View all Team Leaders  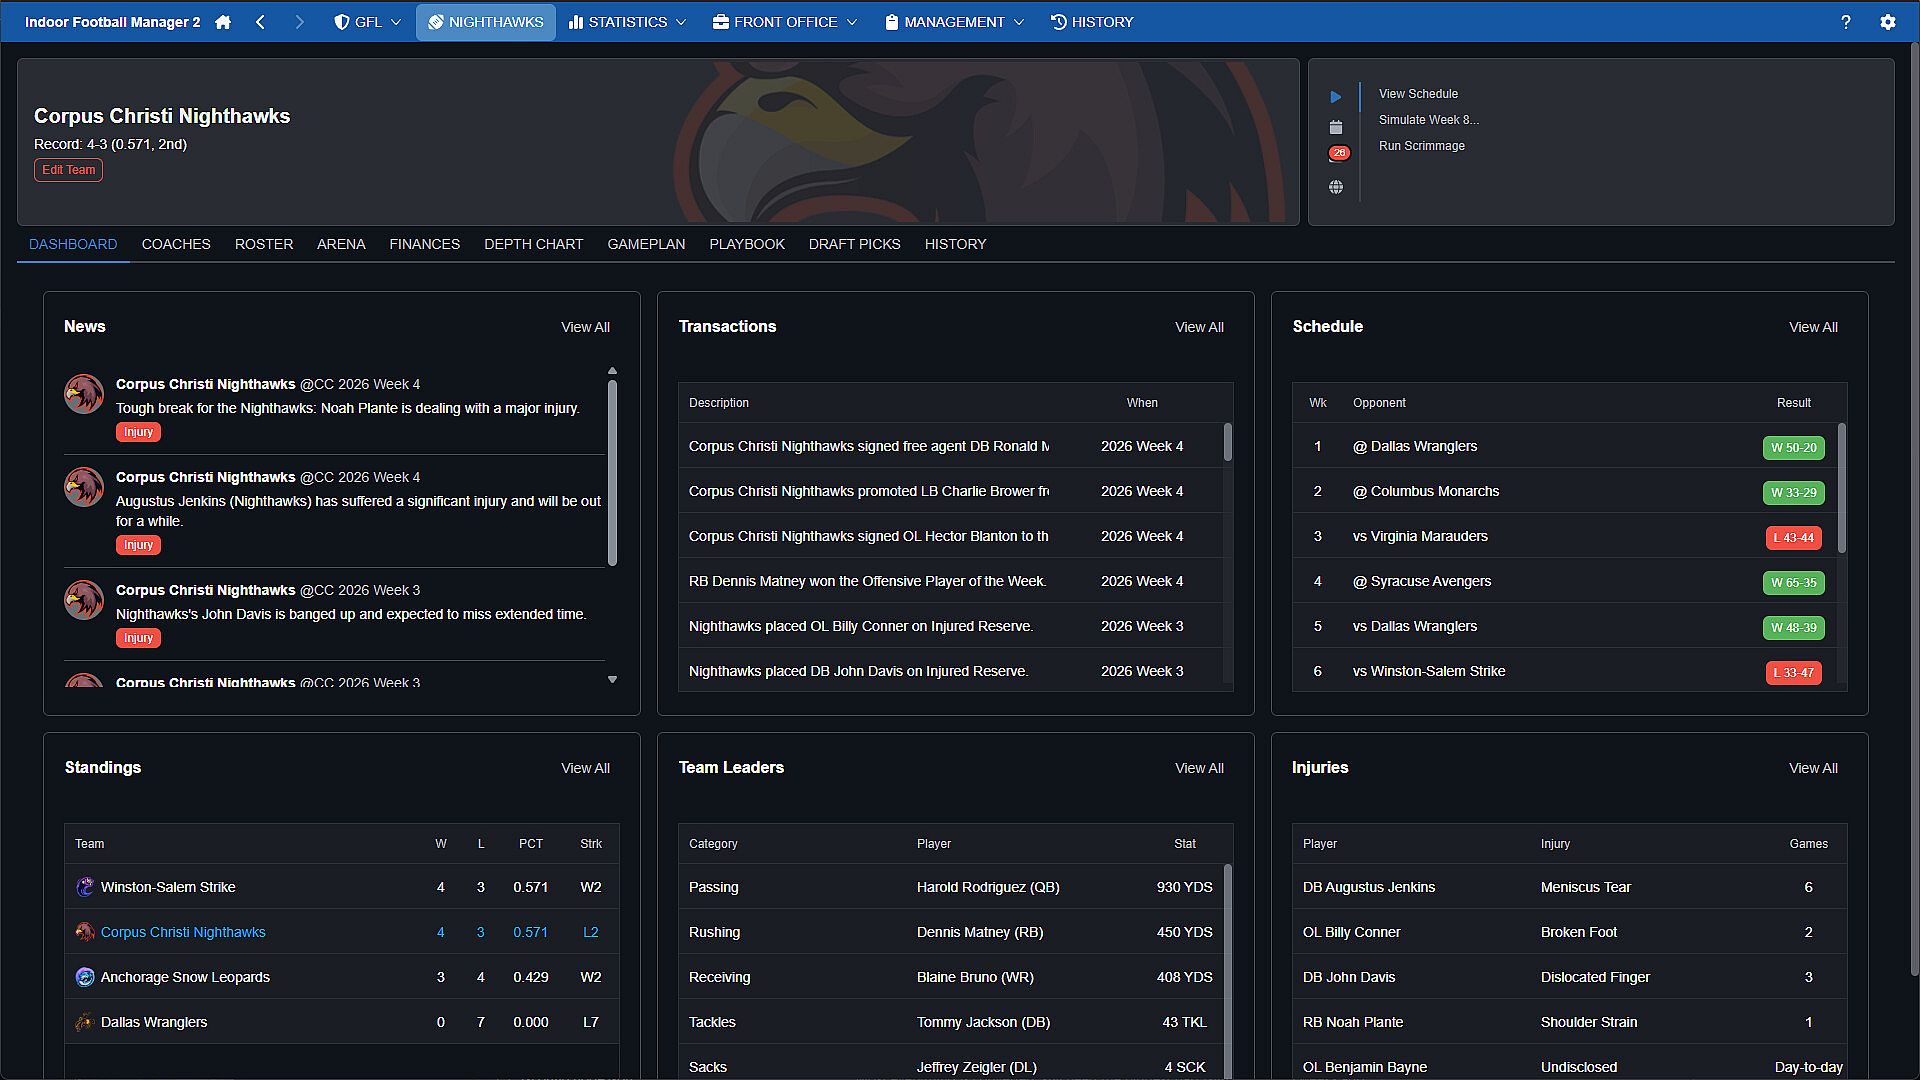(x=1199, y=768)
